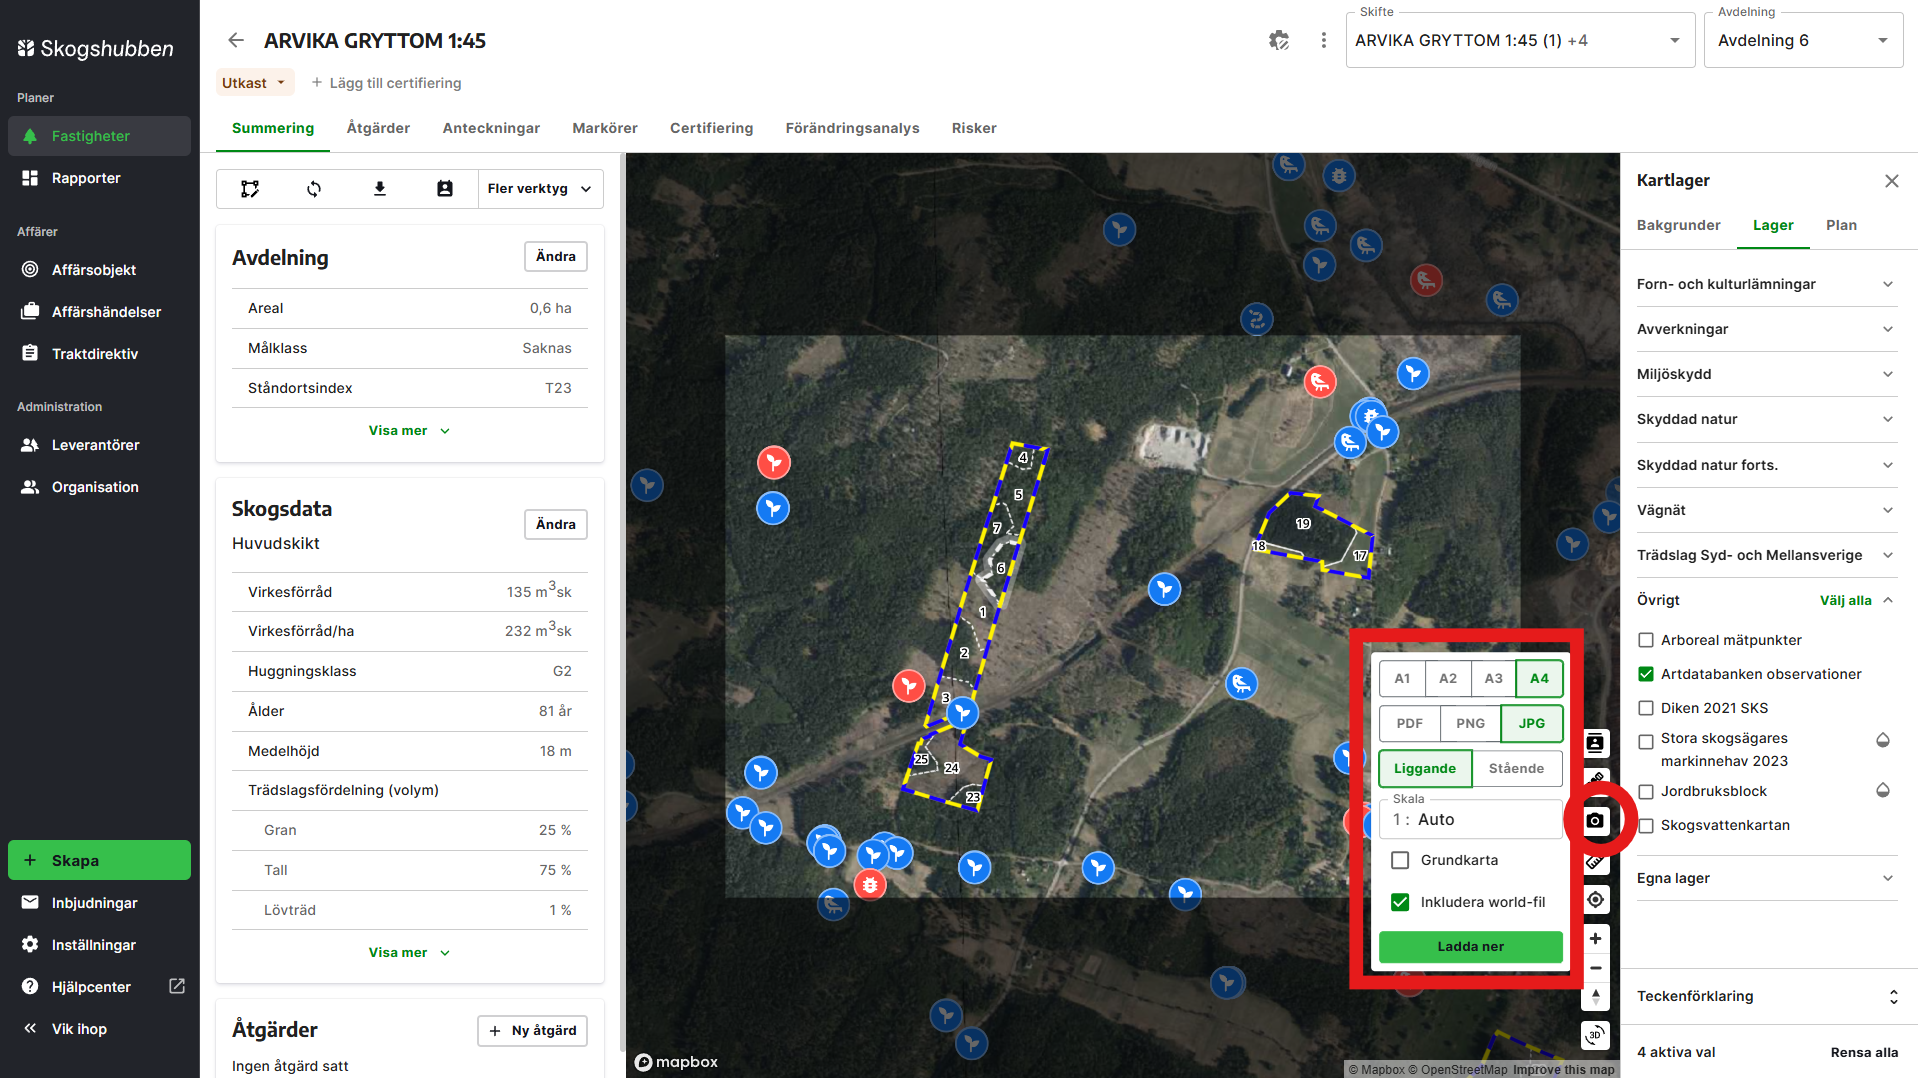The image size is (1918, 1078).
Task: Enable the Diken 2021 SKS layer
Action: [1646, 708]
